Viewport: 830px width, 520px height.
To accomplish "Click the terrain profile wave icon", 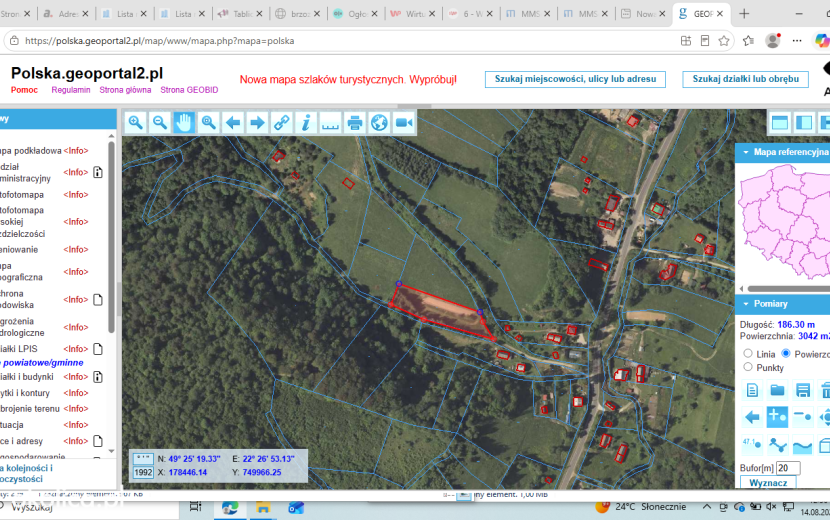I will point(802,445).
